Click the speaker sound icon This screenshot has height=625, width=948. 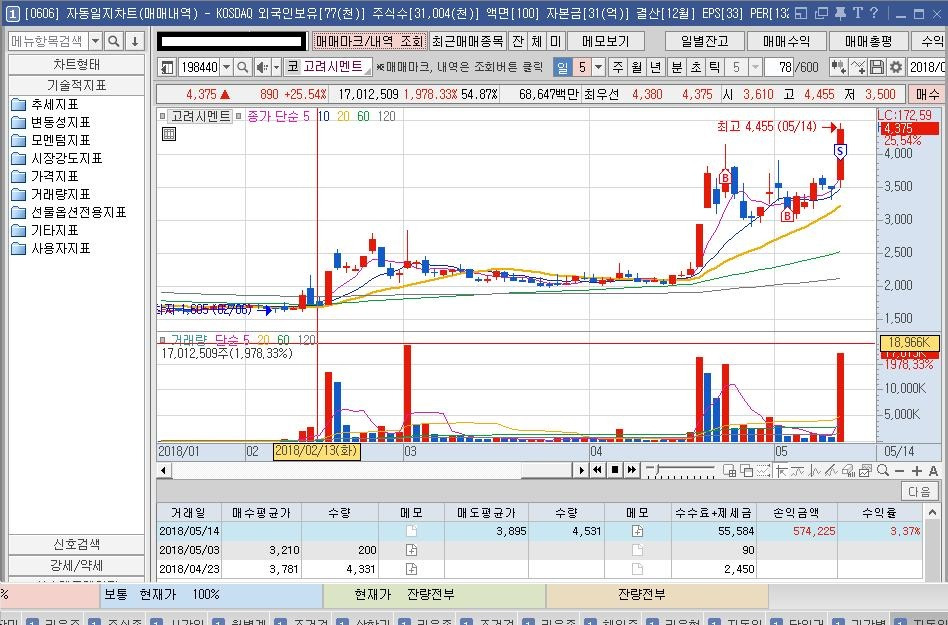click(x=262, y=67)
